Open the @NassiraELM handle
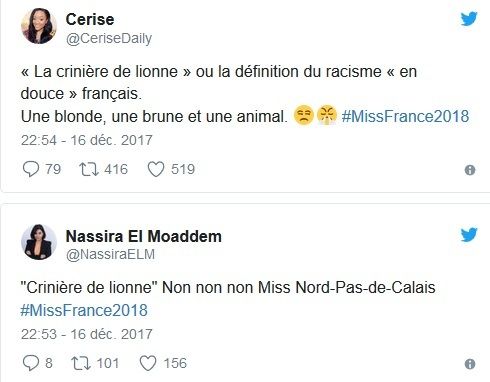Viewport: 490px width, 382px height. click(x=110, y=255)
